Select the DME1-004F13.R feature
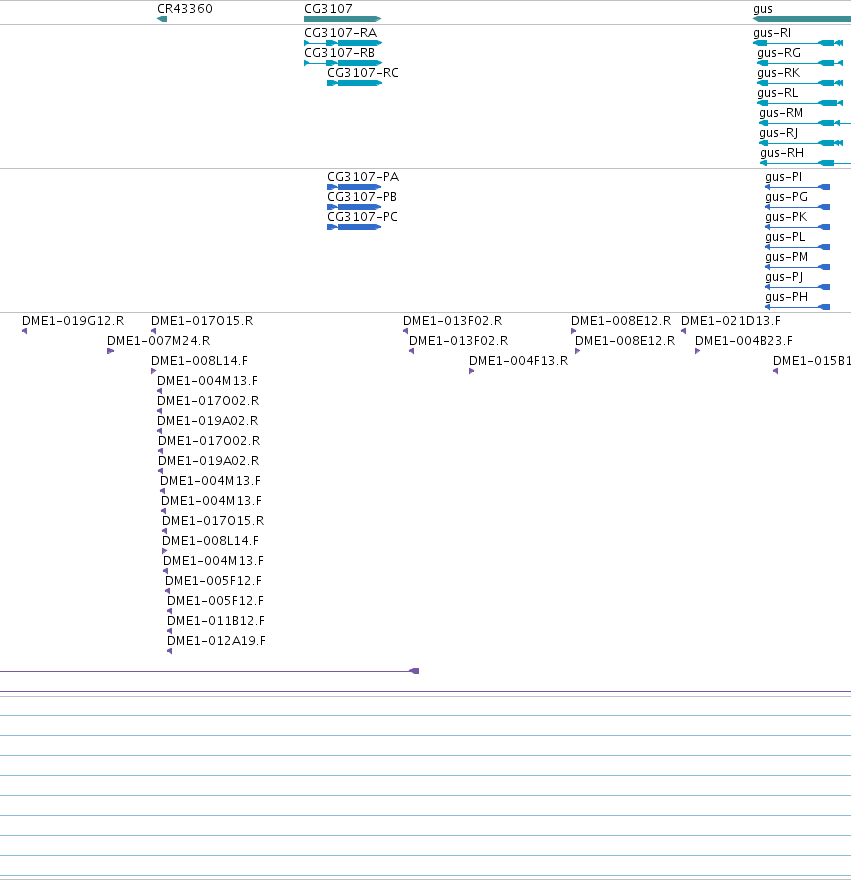851x880 pixels. click(x=472, y=371)
